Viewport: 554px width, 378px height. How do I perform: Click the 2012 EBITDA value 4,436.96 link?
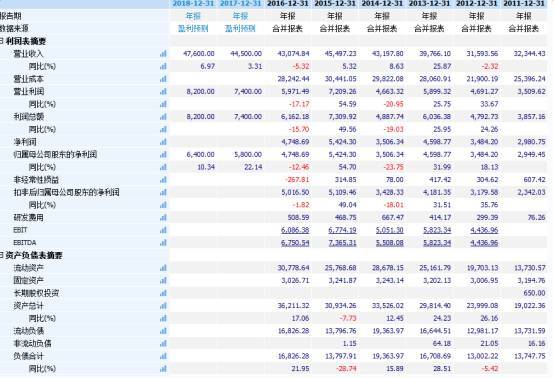pos(484,243)
